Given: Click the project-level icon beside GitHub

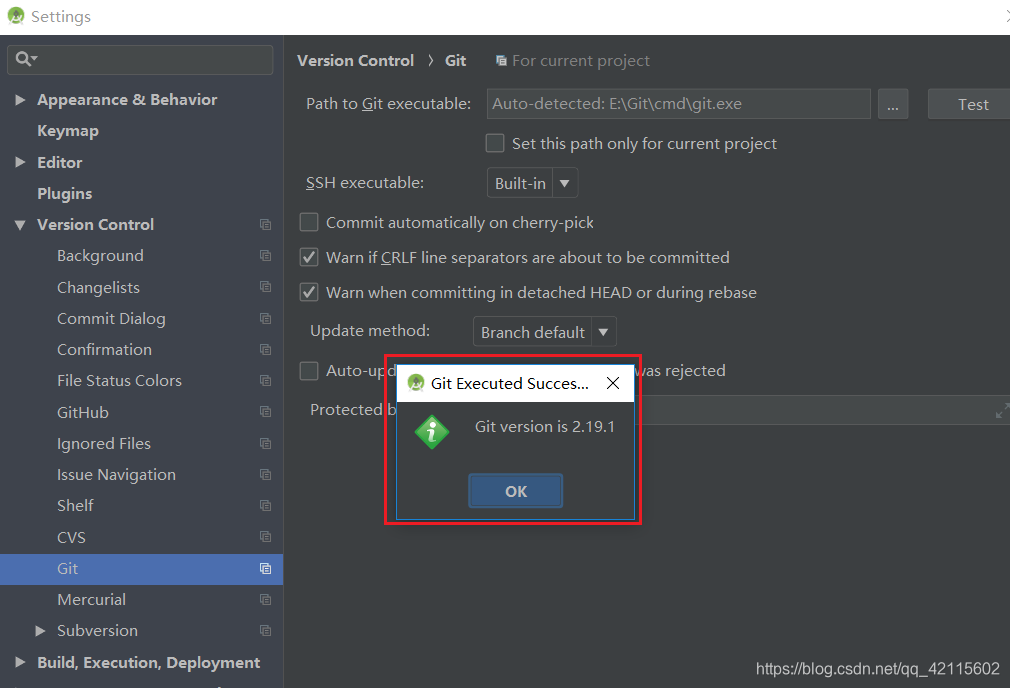Looking at the screenshot, I should pyautogui.click(x=265, y=412).
